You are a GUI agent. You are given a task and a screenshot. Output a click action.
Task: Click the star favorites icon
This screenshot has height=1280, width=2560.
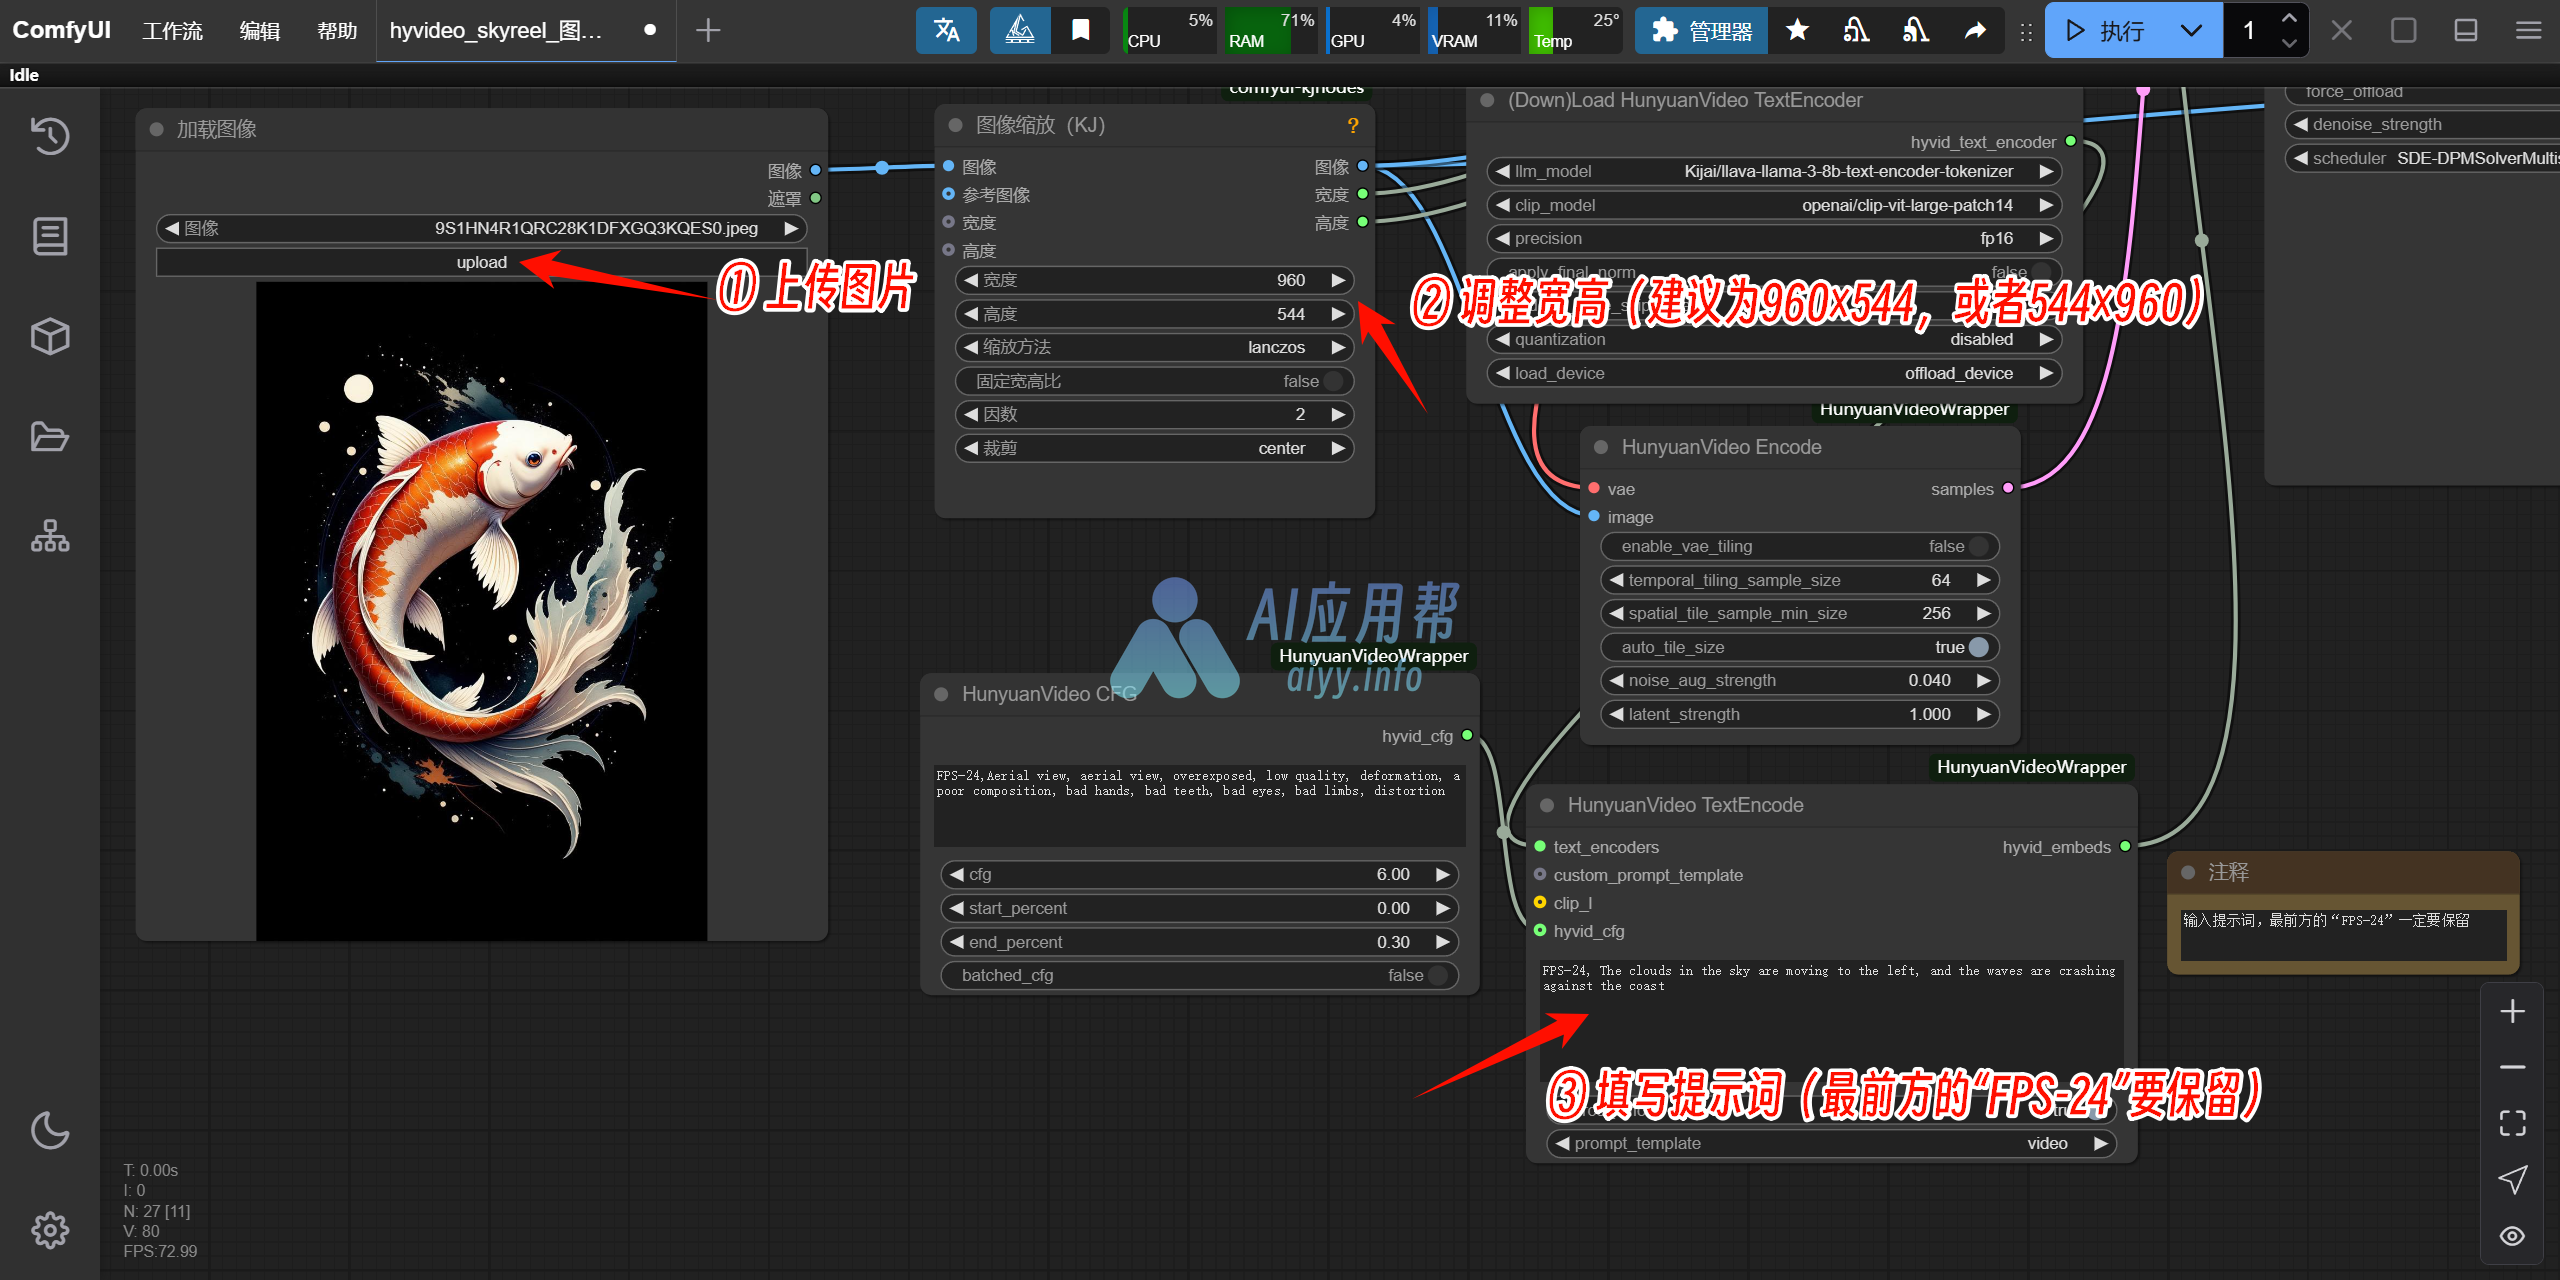click(x=1797, y=30)
